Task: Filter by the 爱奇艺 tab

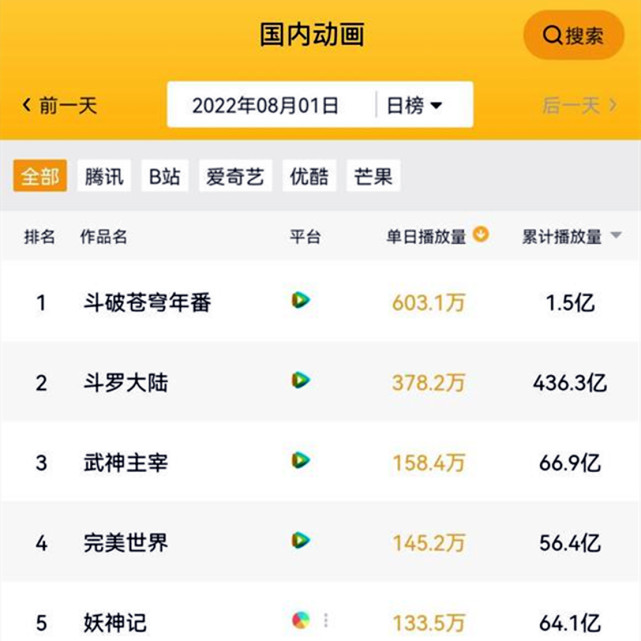Action: click(235, 177)
